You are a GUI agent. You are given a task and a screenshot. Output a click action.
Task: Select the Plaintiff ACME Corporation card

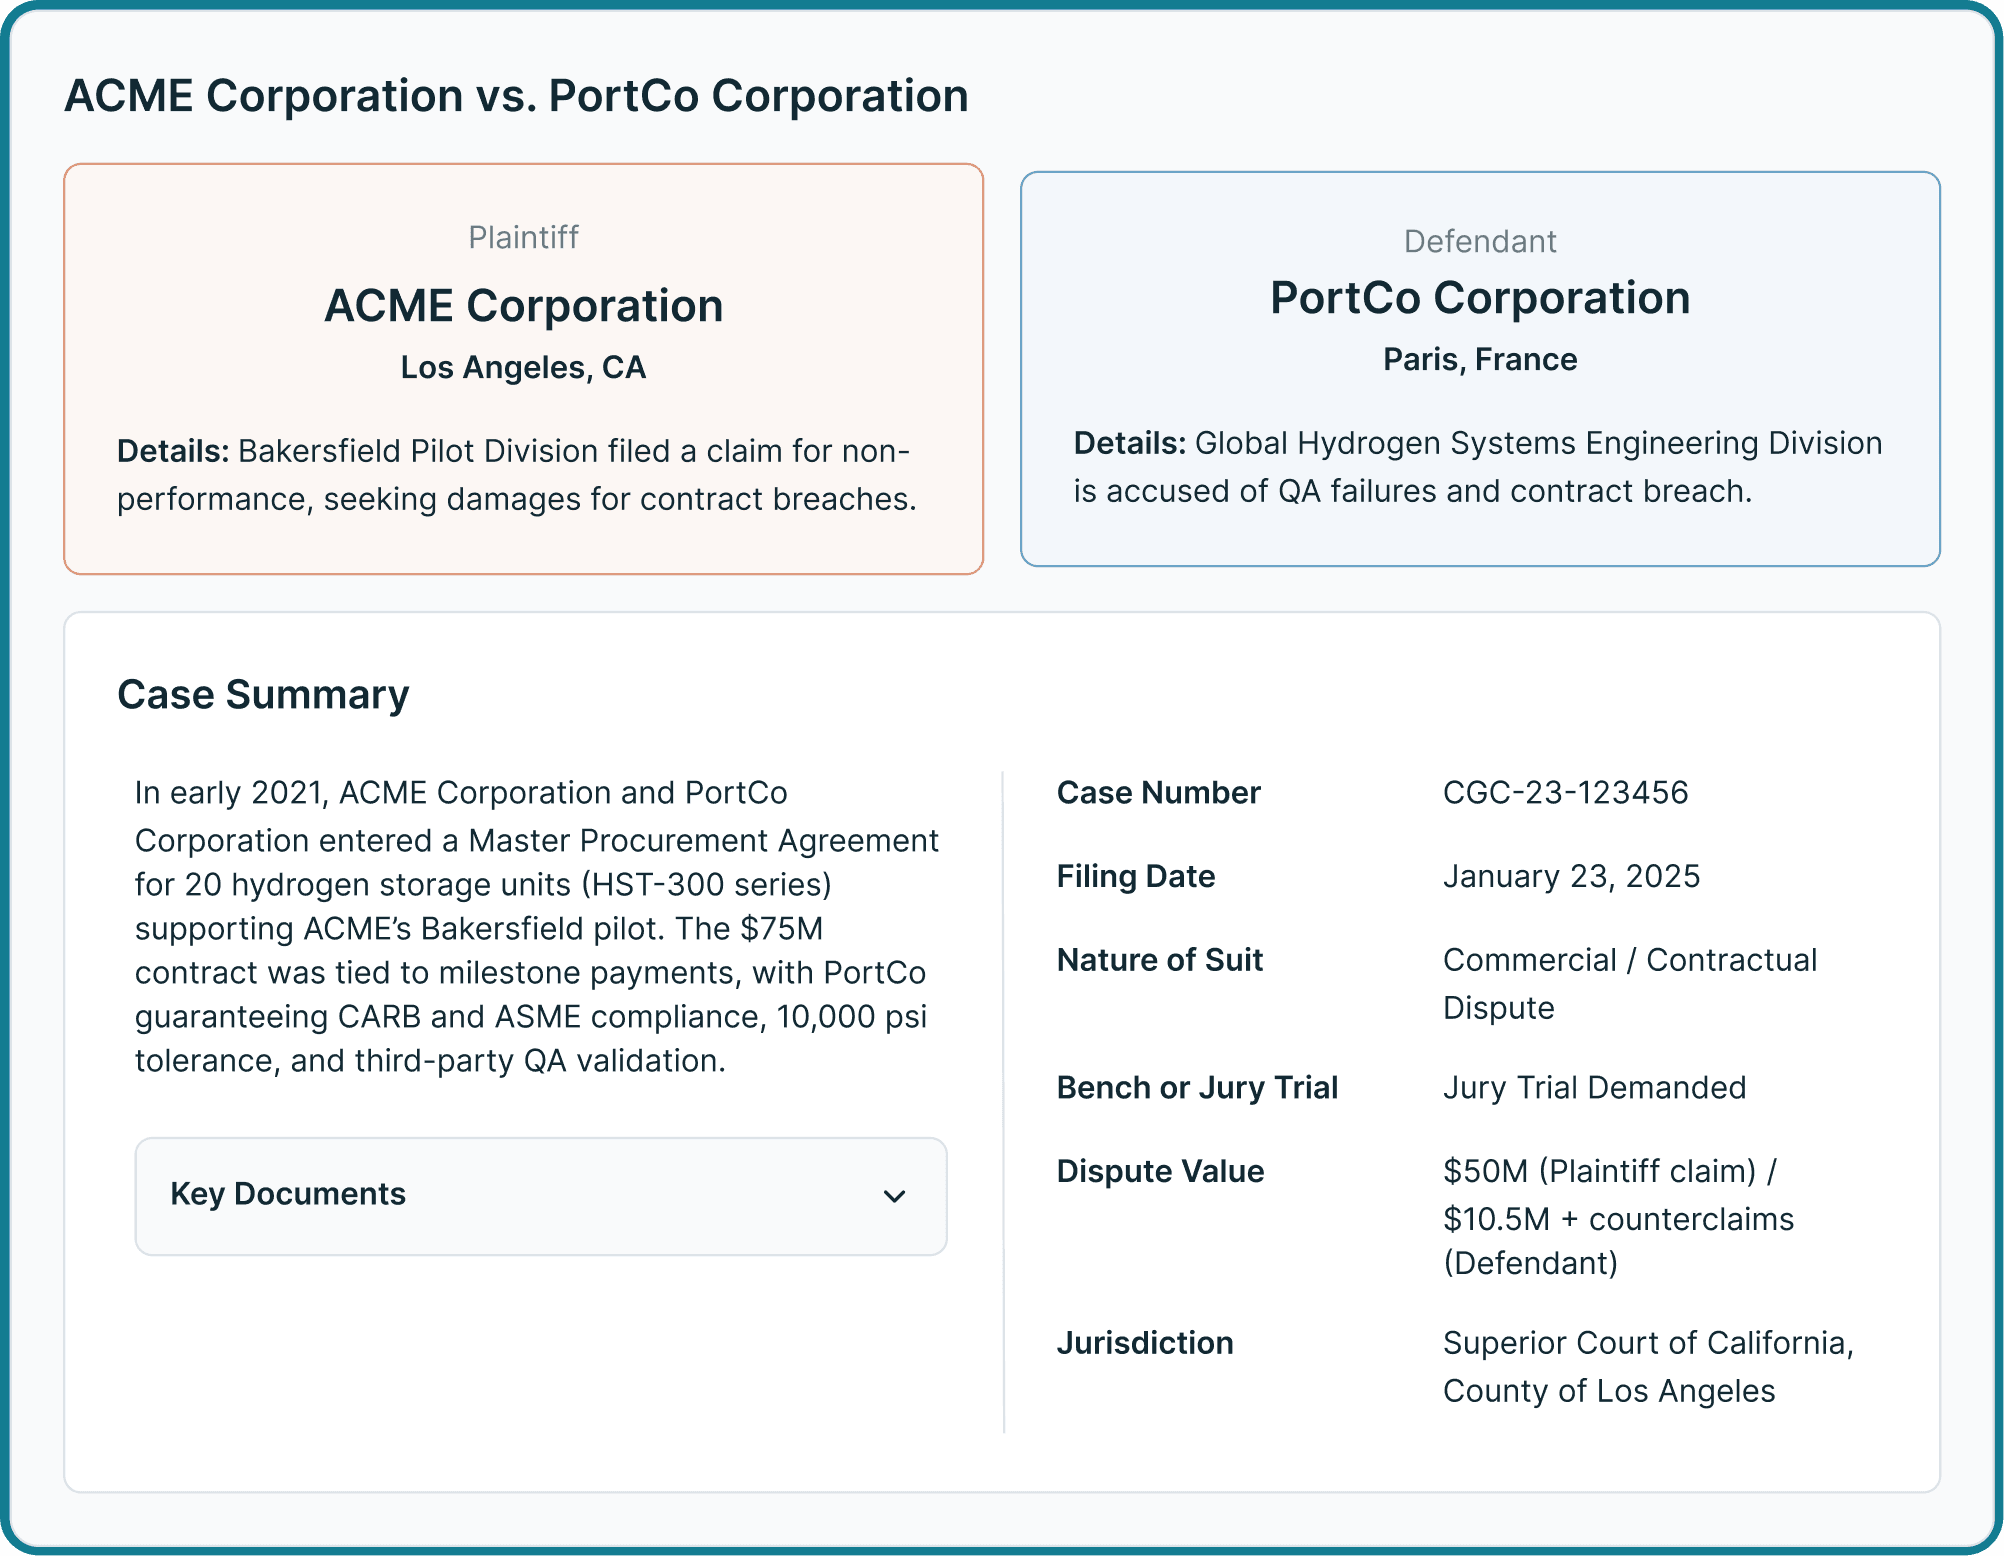tap(524, 369)
